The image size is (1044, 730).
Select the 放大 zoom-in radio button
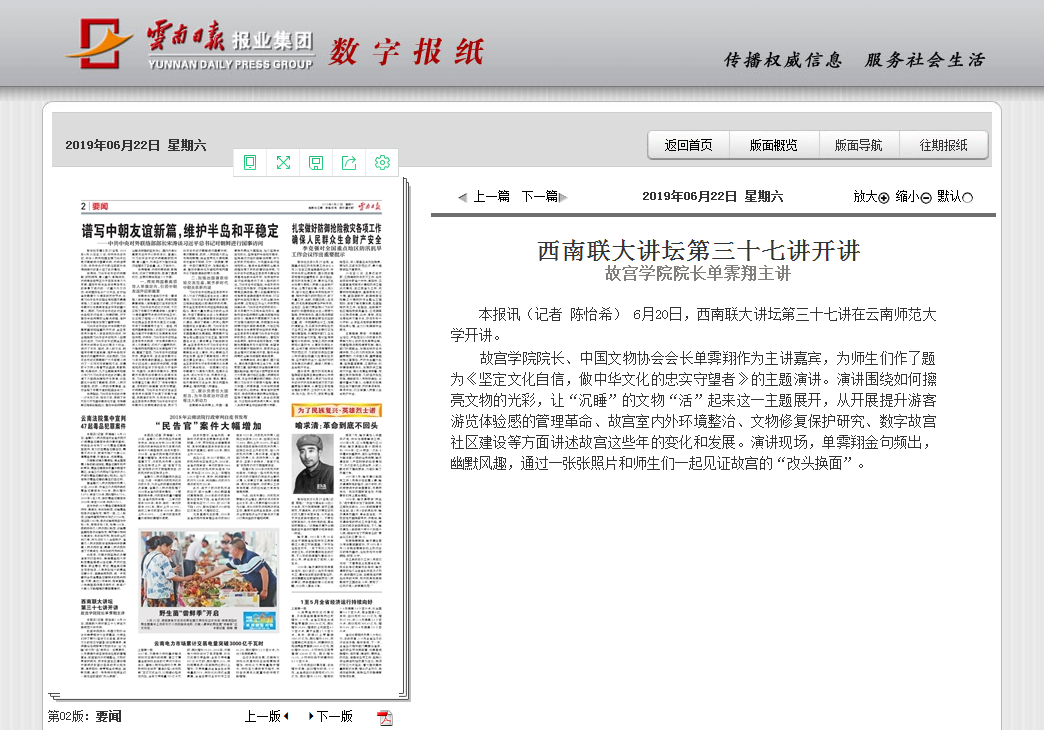coord(883,198)
